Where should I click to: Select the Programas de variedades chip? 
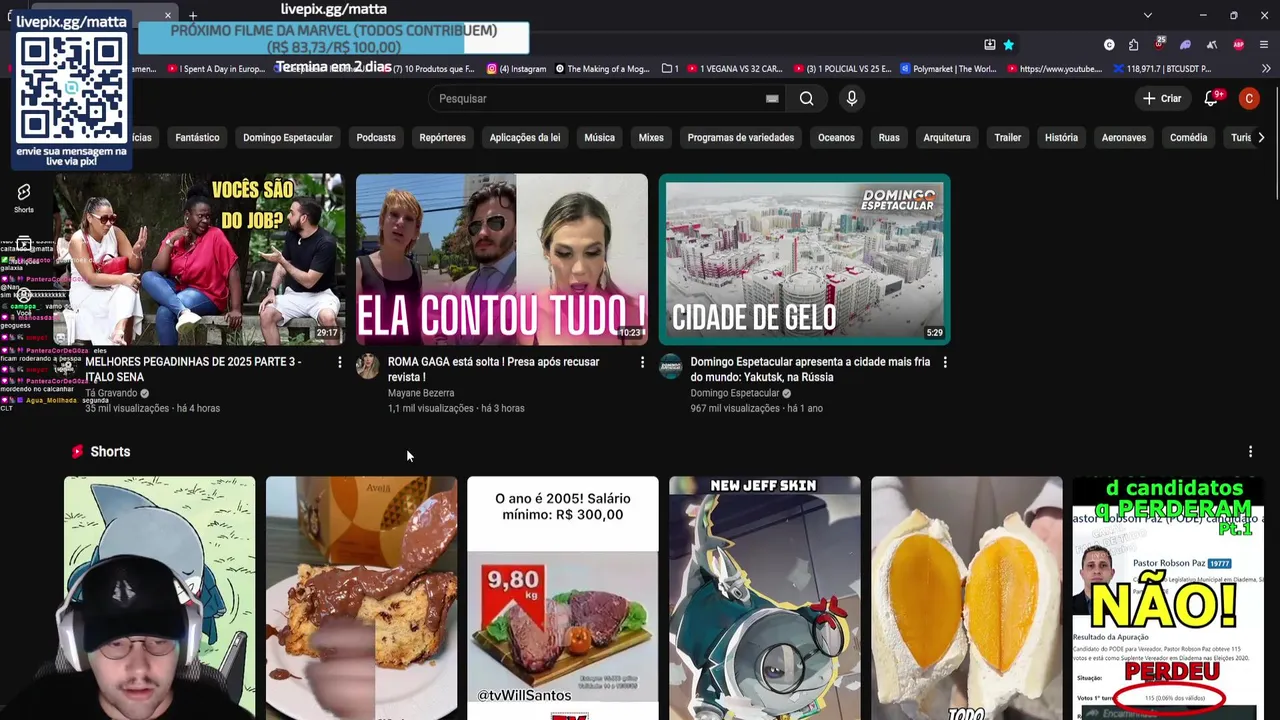(x=741, y=137)
